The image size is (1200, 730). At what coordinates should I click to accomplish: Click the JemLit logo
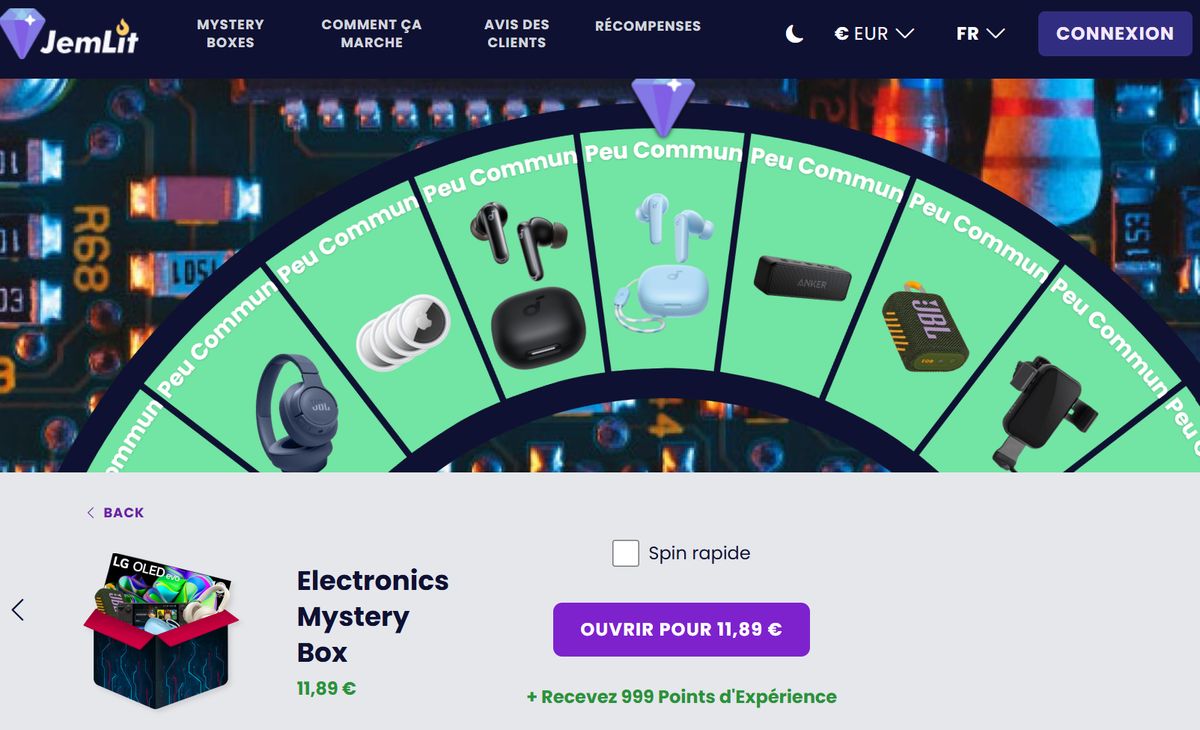[x=70, y=33]
